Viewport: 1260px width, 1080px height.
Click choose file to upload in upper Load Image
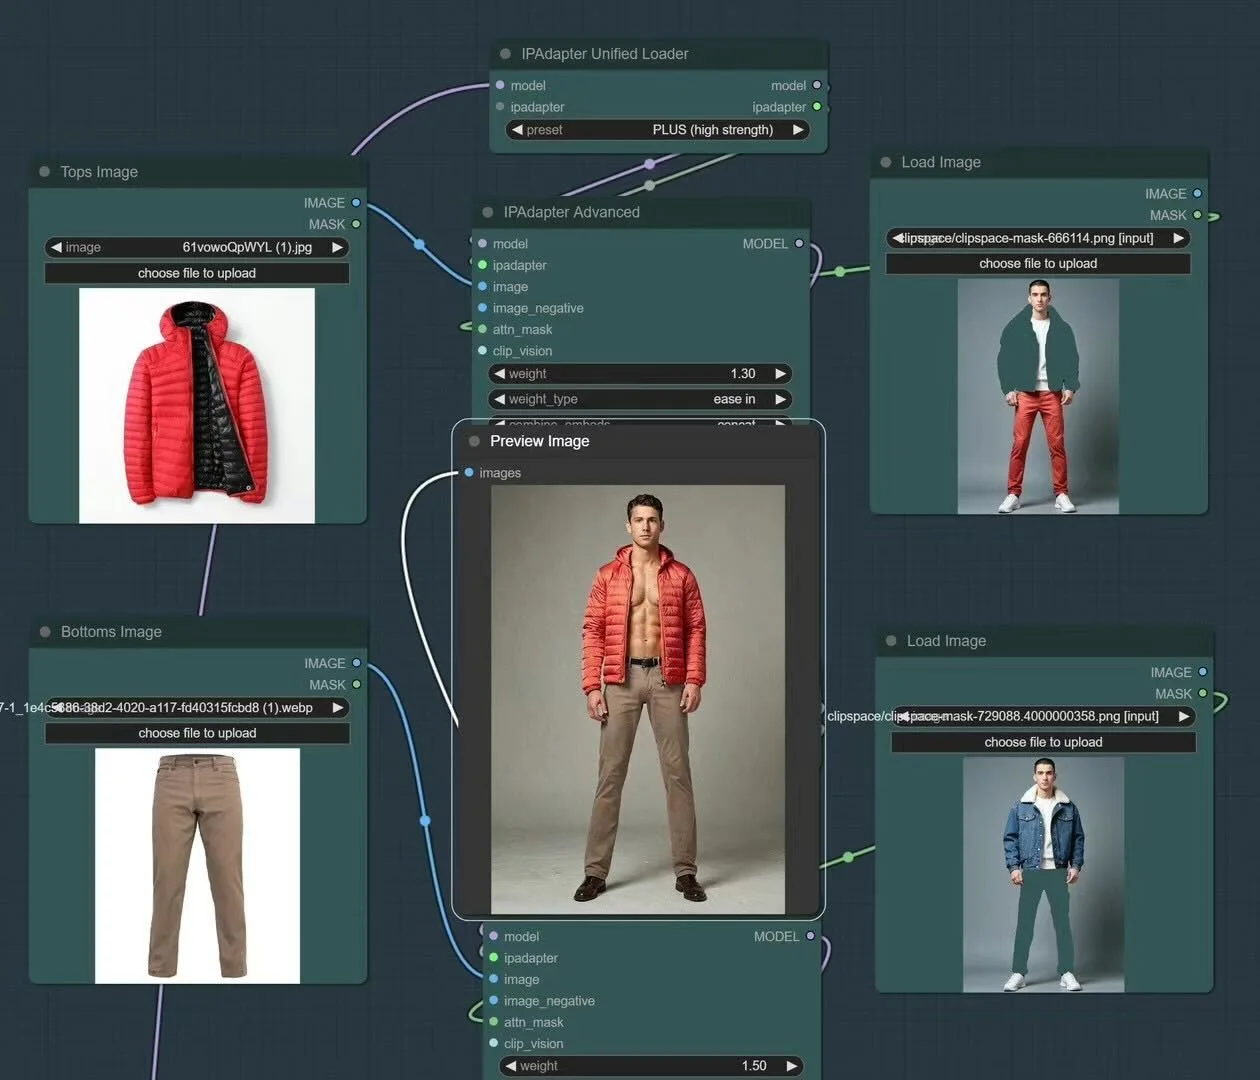click(1038, 264)
